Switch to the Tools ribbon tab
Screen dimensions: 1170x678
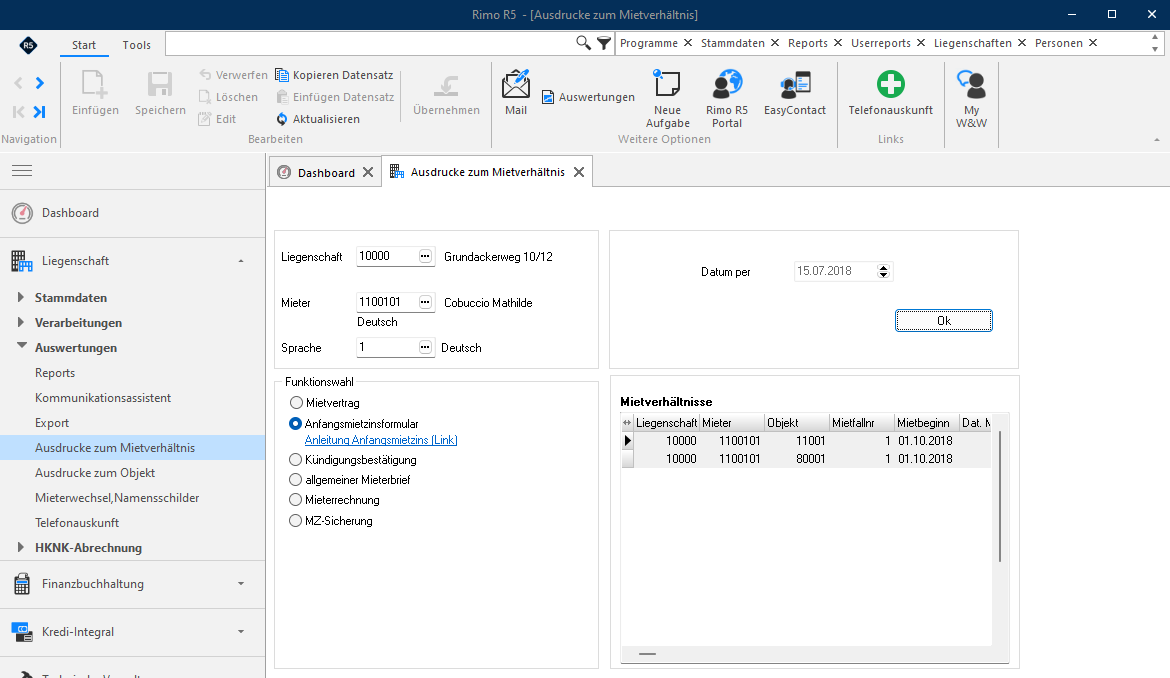click(x=137, y=45)
